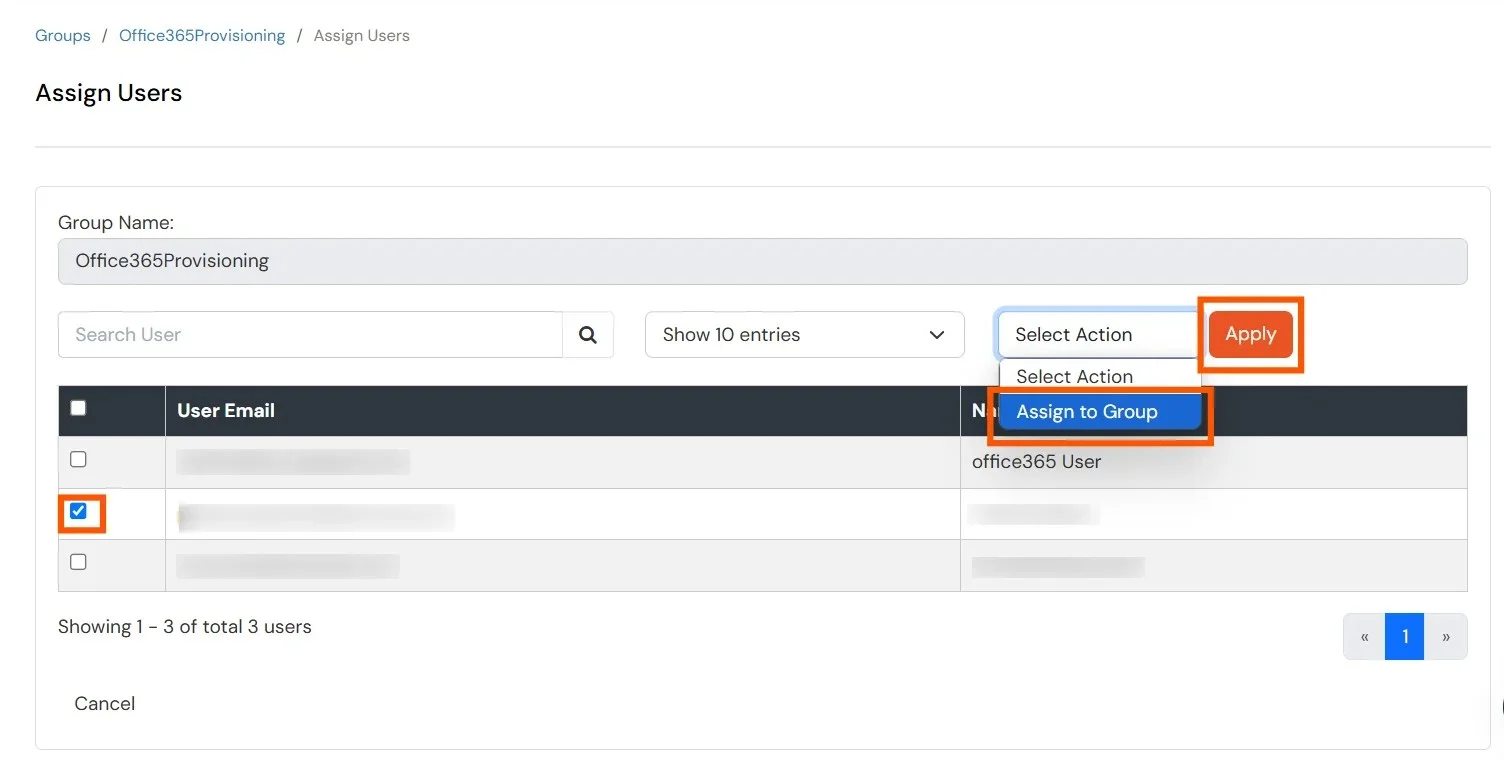
Task: Click inside the Search User field
Action: tap(300, 334)
